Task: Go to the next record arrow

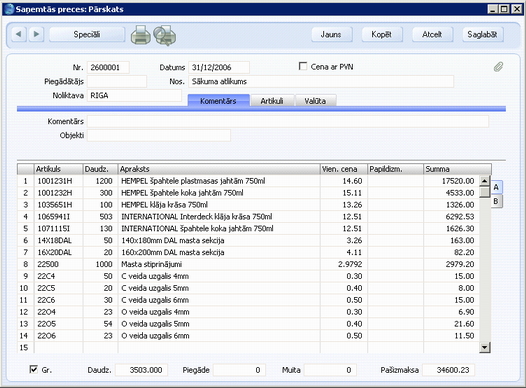Action: coord(36,34)
